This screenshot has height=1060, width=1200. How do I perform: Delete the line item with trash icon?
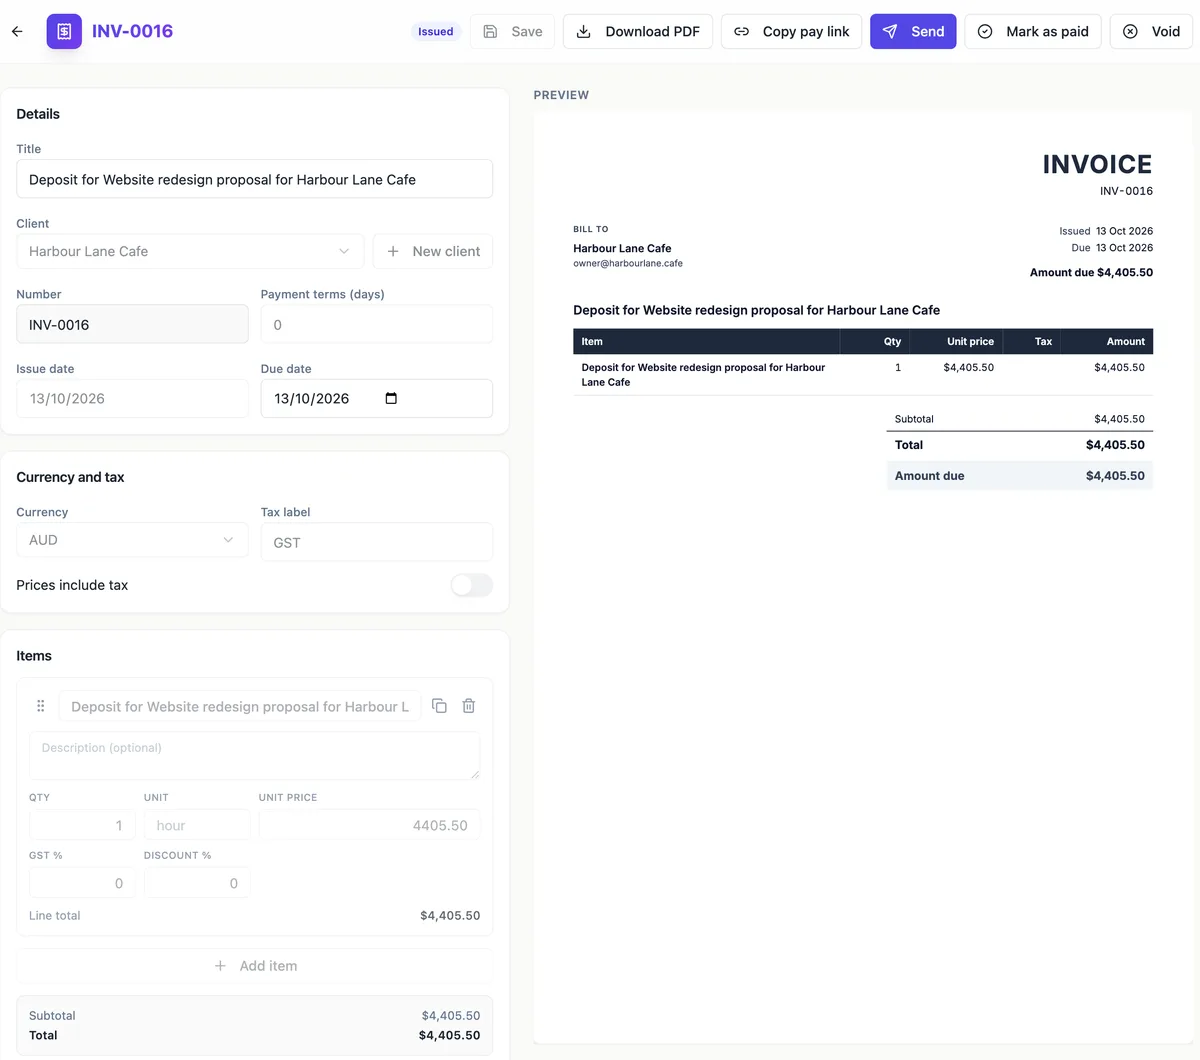468,706
